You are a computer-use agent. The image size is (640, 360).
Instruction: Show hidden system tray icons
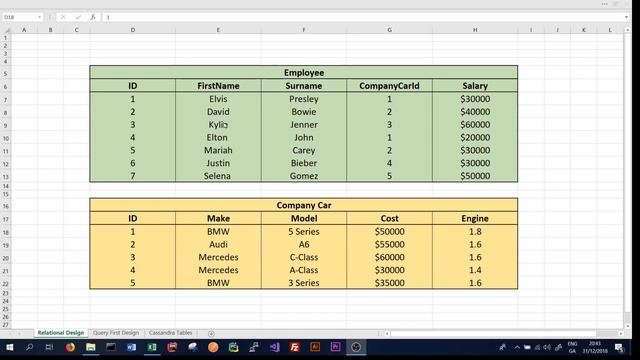[517, 347]
